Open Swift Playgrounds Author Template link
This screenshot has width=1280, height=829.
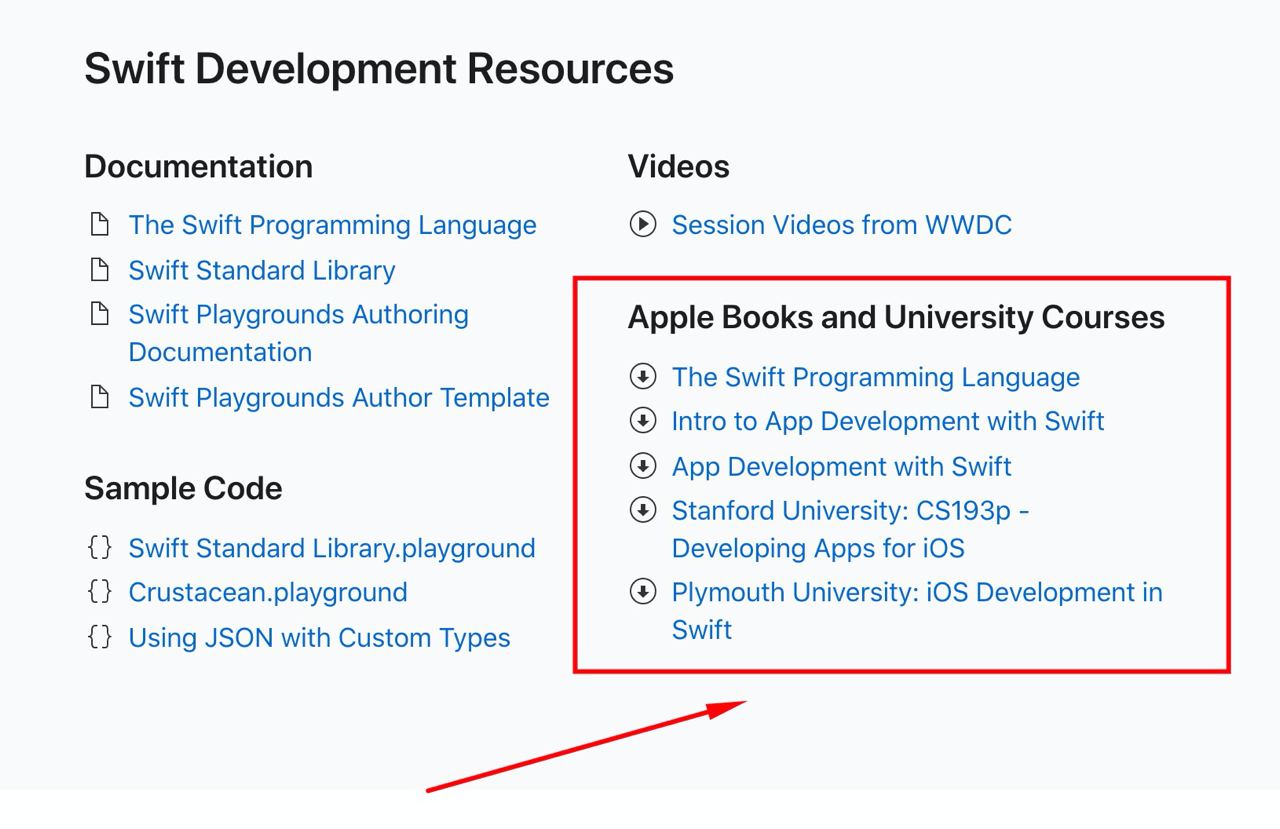coord(339,398)
